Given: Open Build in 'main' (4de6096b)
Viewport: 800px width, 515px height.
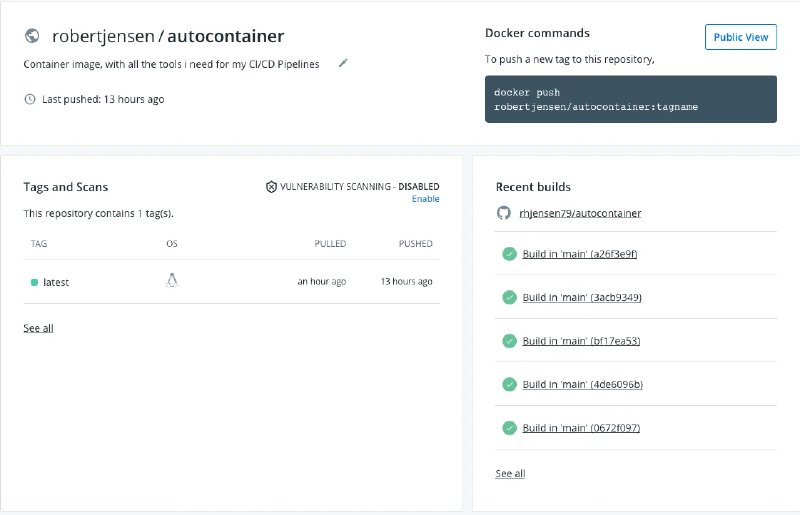Looking at the screenshot, I should tap(583, 384).
